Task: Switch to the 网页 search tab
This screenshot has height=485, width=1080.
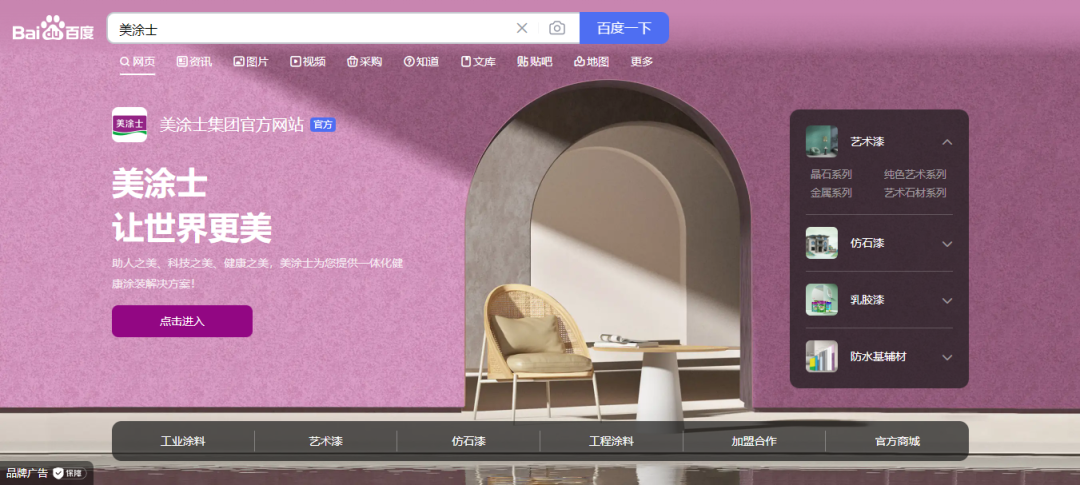Action: [138, 61]
